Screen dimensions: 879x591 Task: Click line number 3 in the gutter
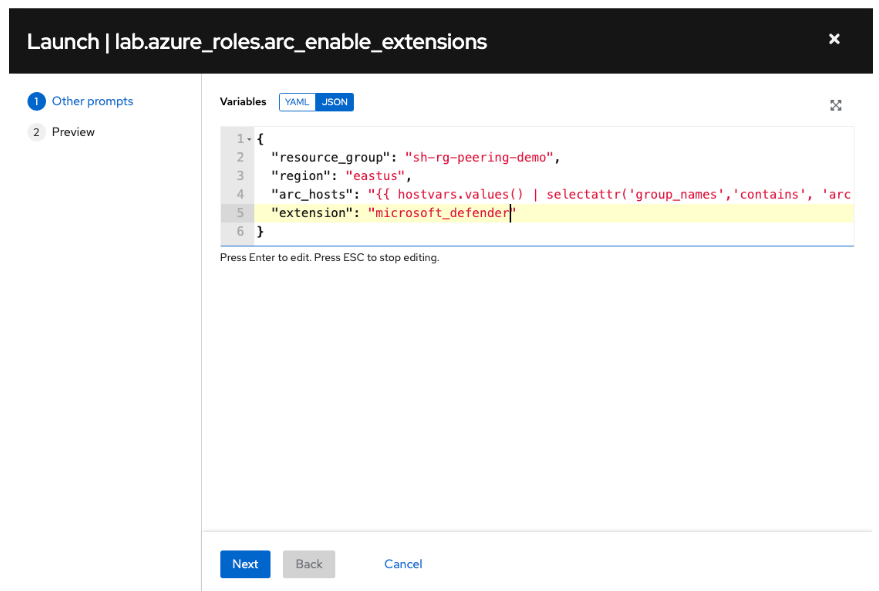[240, 176]
